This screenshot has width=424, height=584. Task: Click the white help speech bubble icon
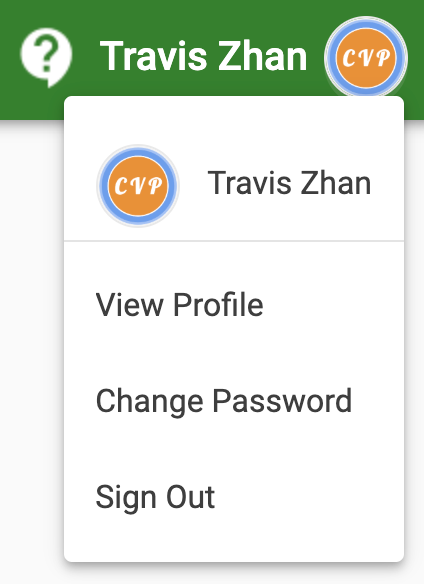coord(46,57)
